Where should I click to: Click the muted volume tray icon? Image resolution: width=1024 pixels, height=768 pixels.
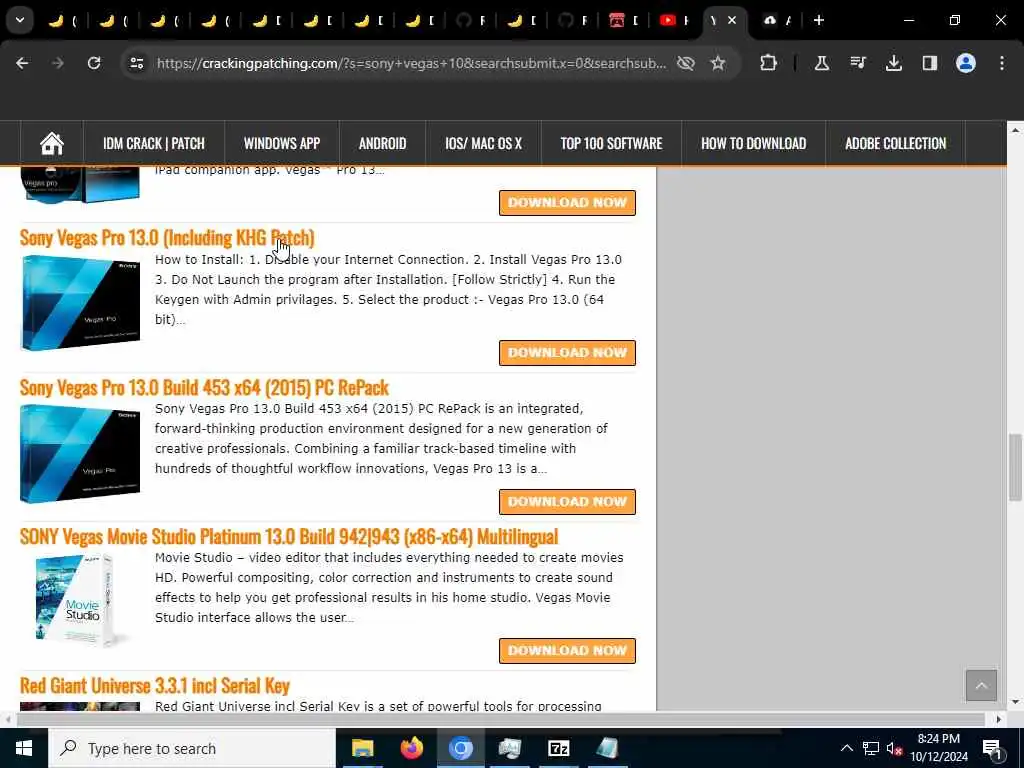click(894, 748)
